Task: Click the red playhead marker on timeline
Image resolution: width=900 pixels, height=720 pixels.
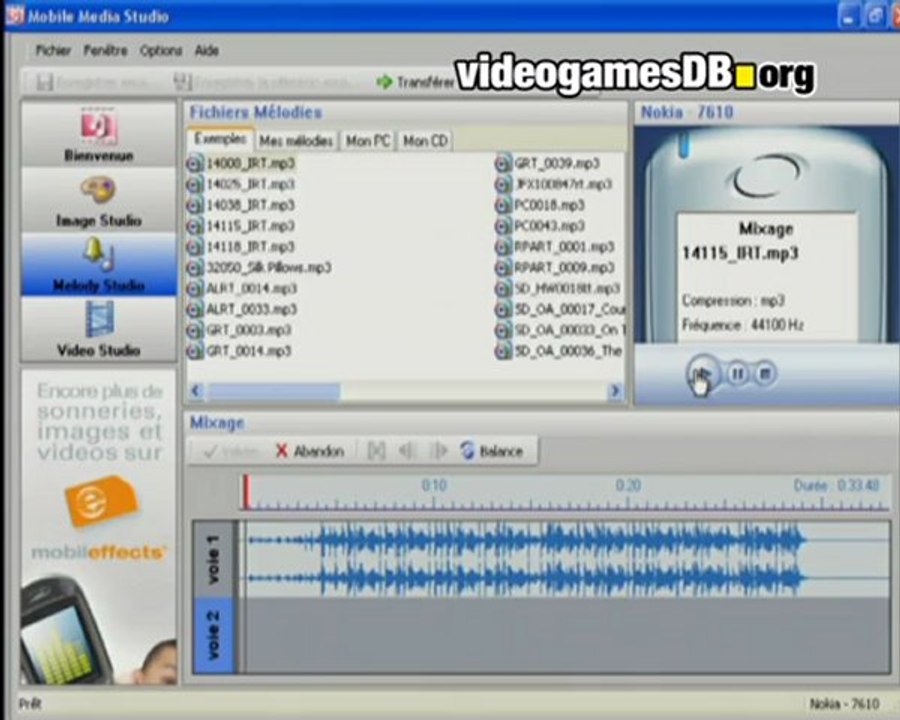Action: (246, 491)
